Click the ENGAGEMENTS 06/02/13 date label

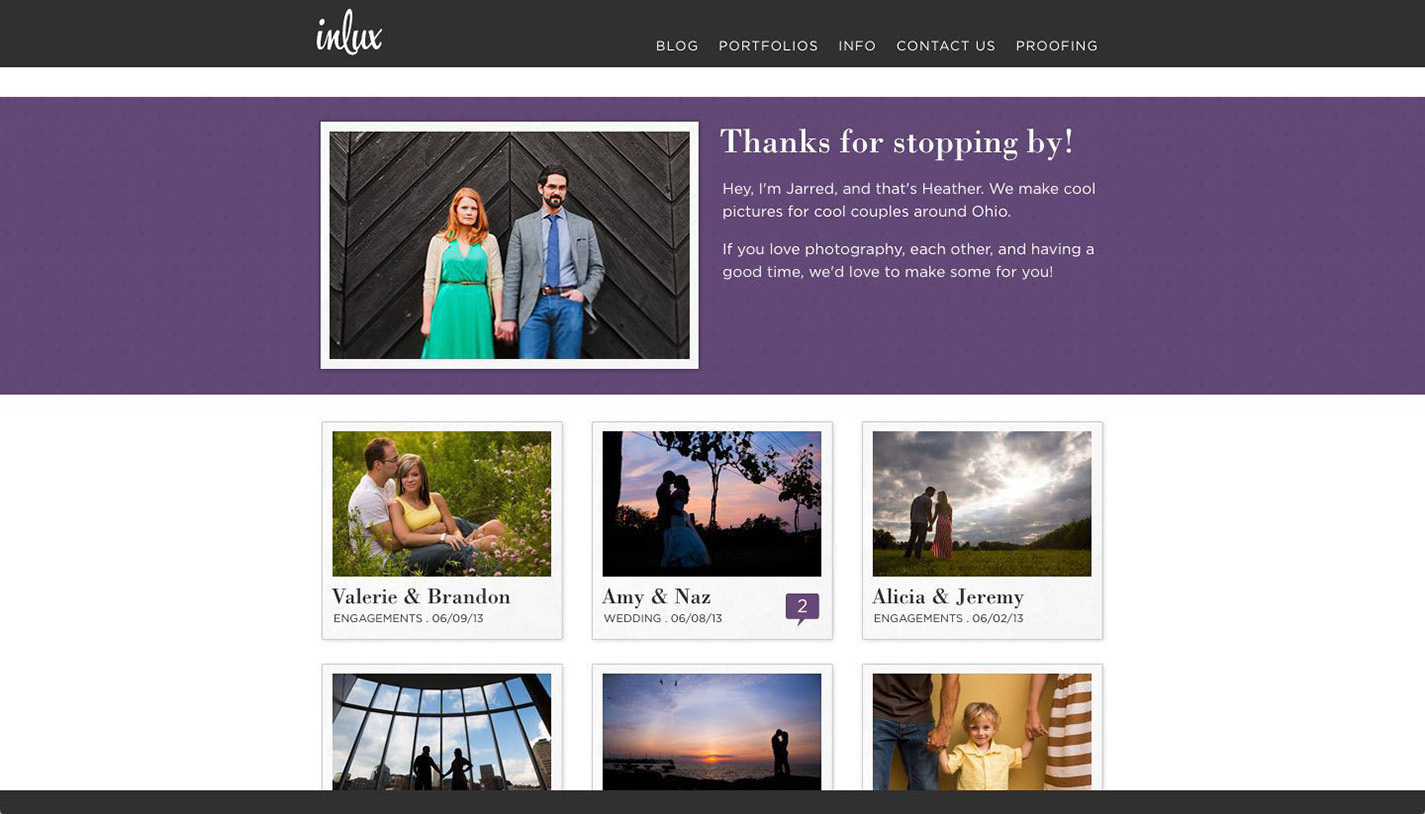pos(947,618)
